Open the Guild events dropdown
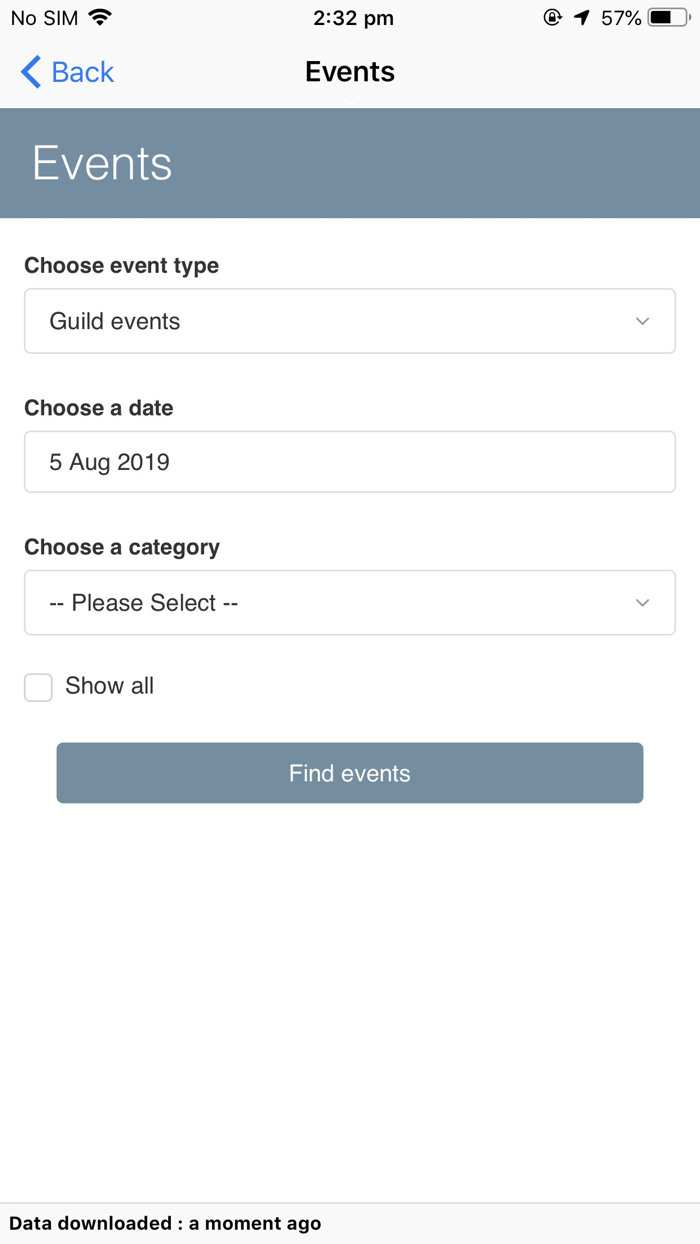The width and height of the screenshot is (700, 1244). (x=349, y=321)
